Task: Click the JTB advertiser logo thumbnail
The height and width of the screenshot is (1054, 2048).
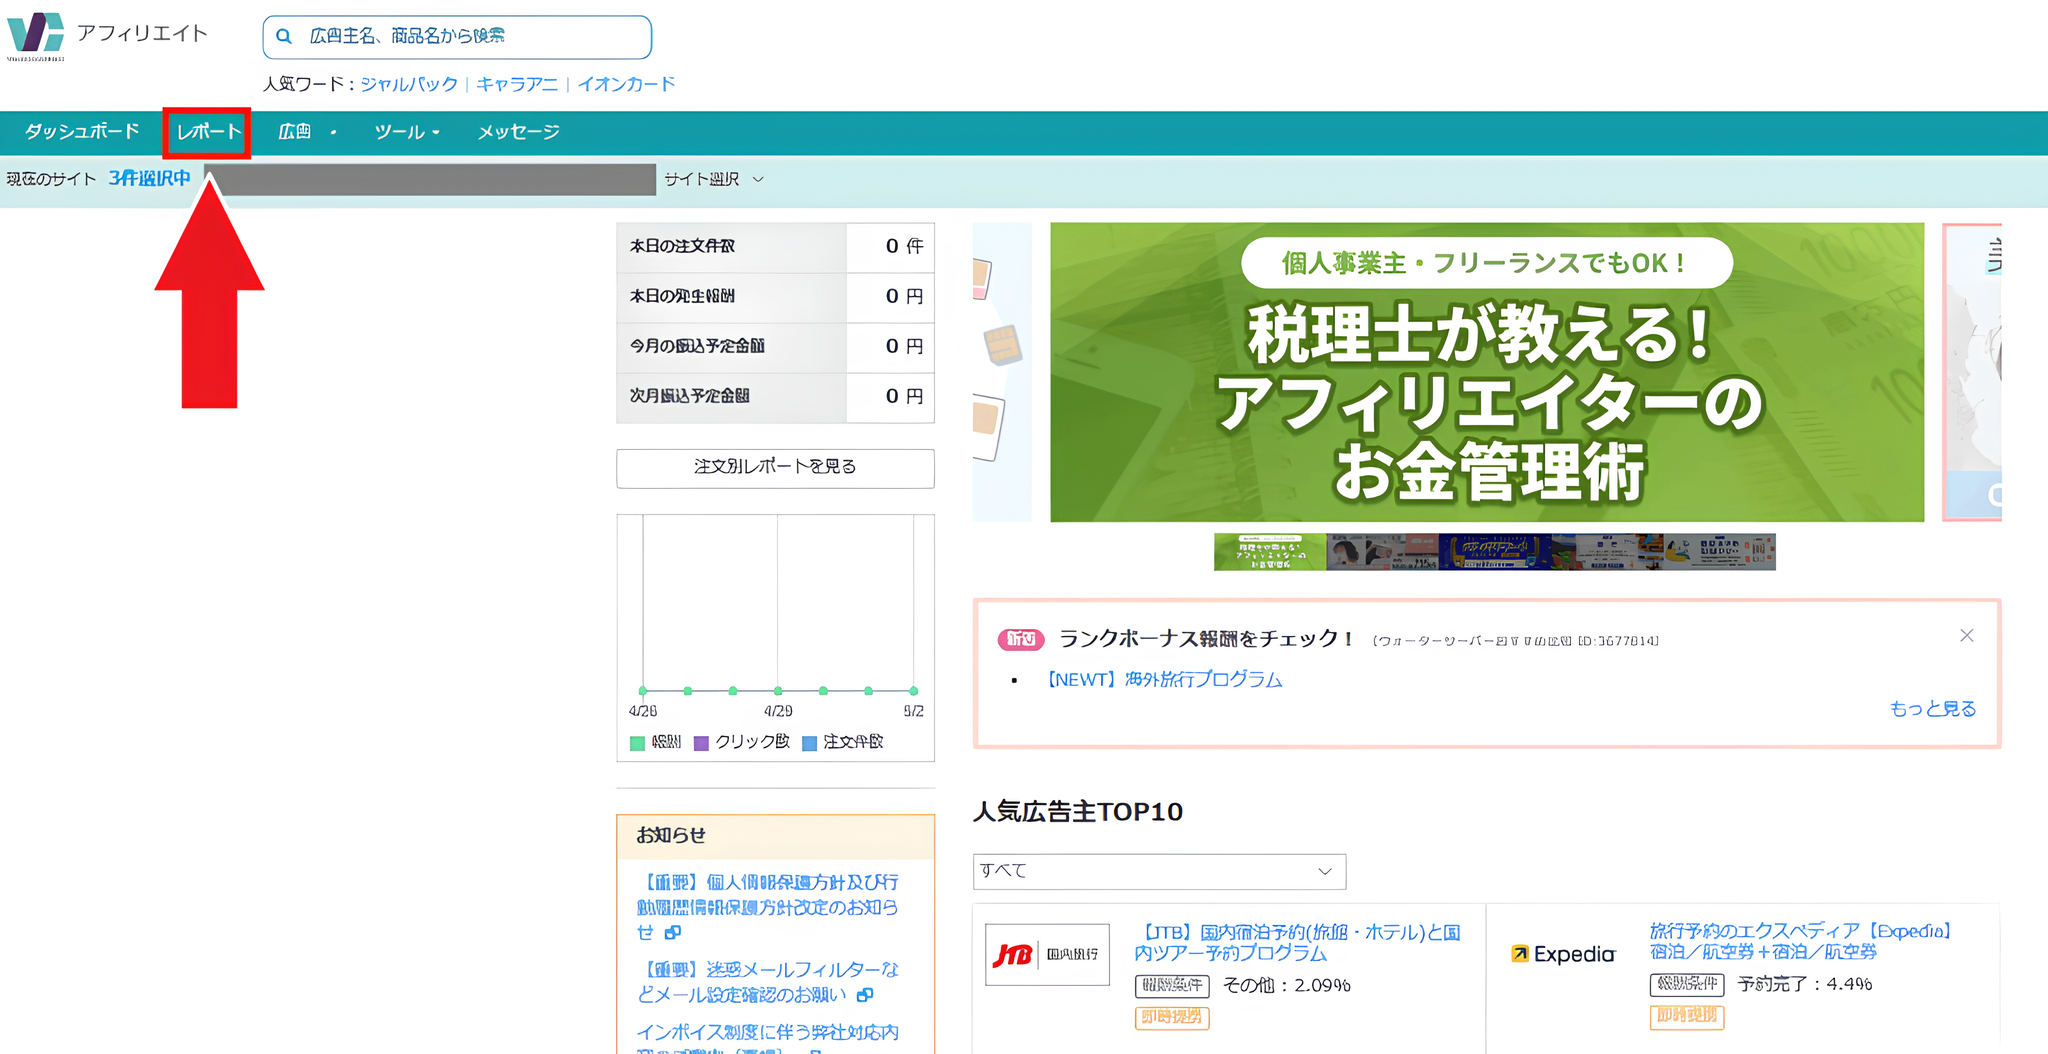Action: click(x=1047, y=954)
